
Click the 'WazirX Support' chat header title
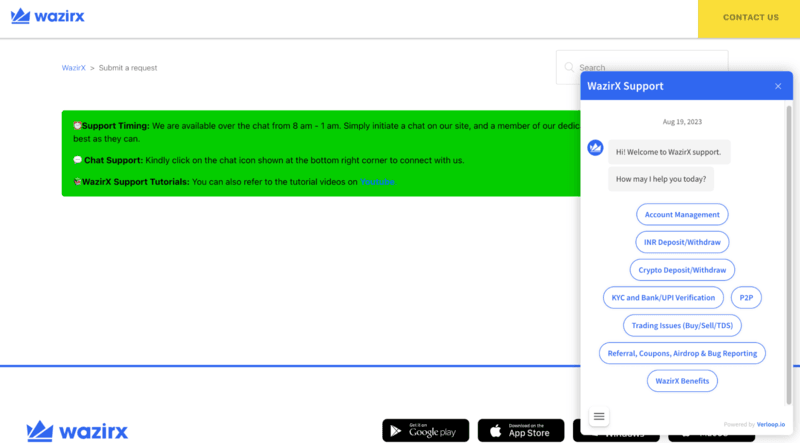tap(625, 86)
